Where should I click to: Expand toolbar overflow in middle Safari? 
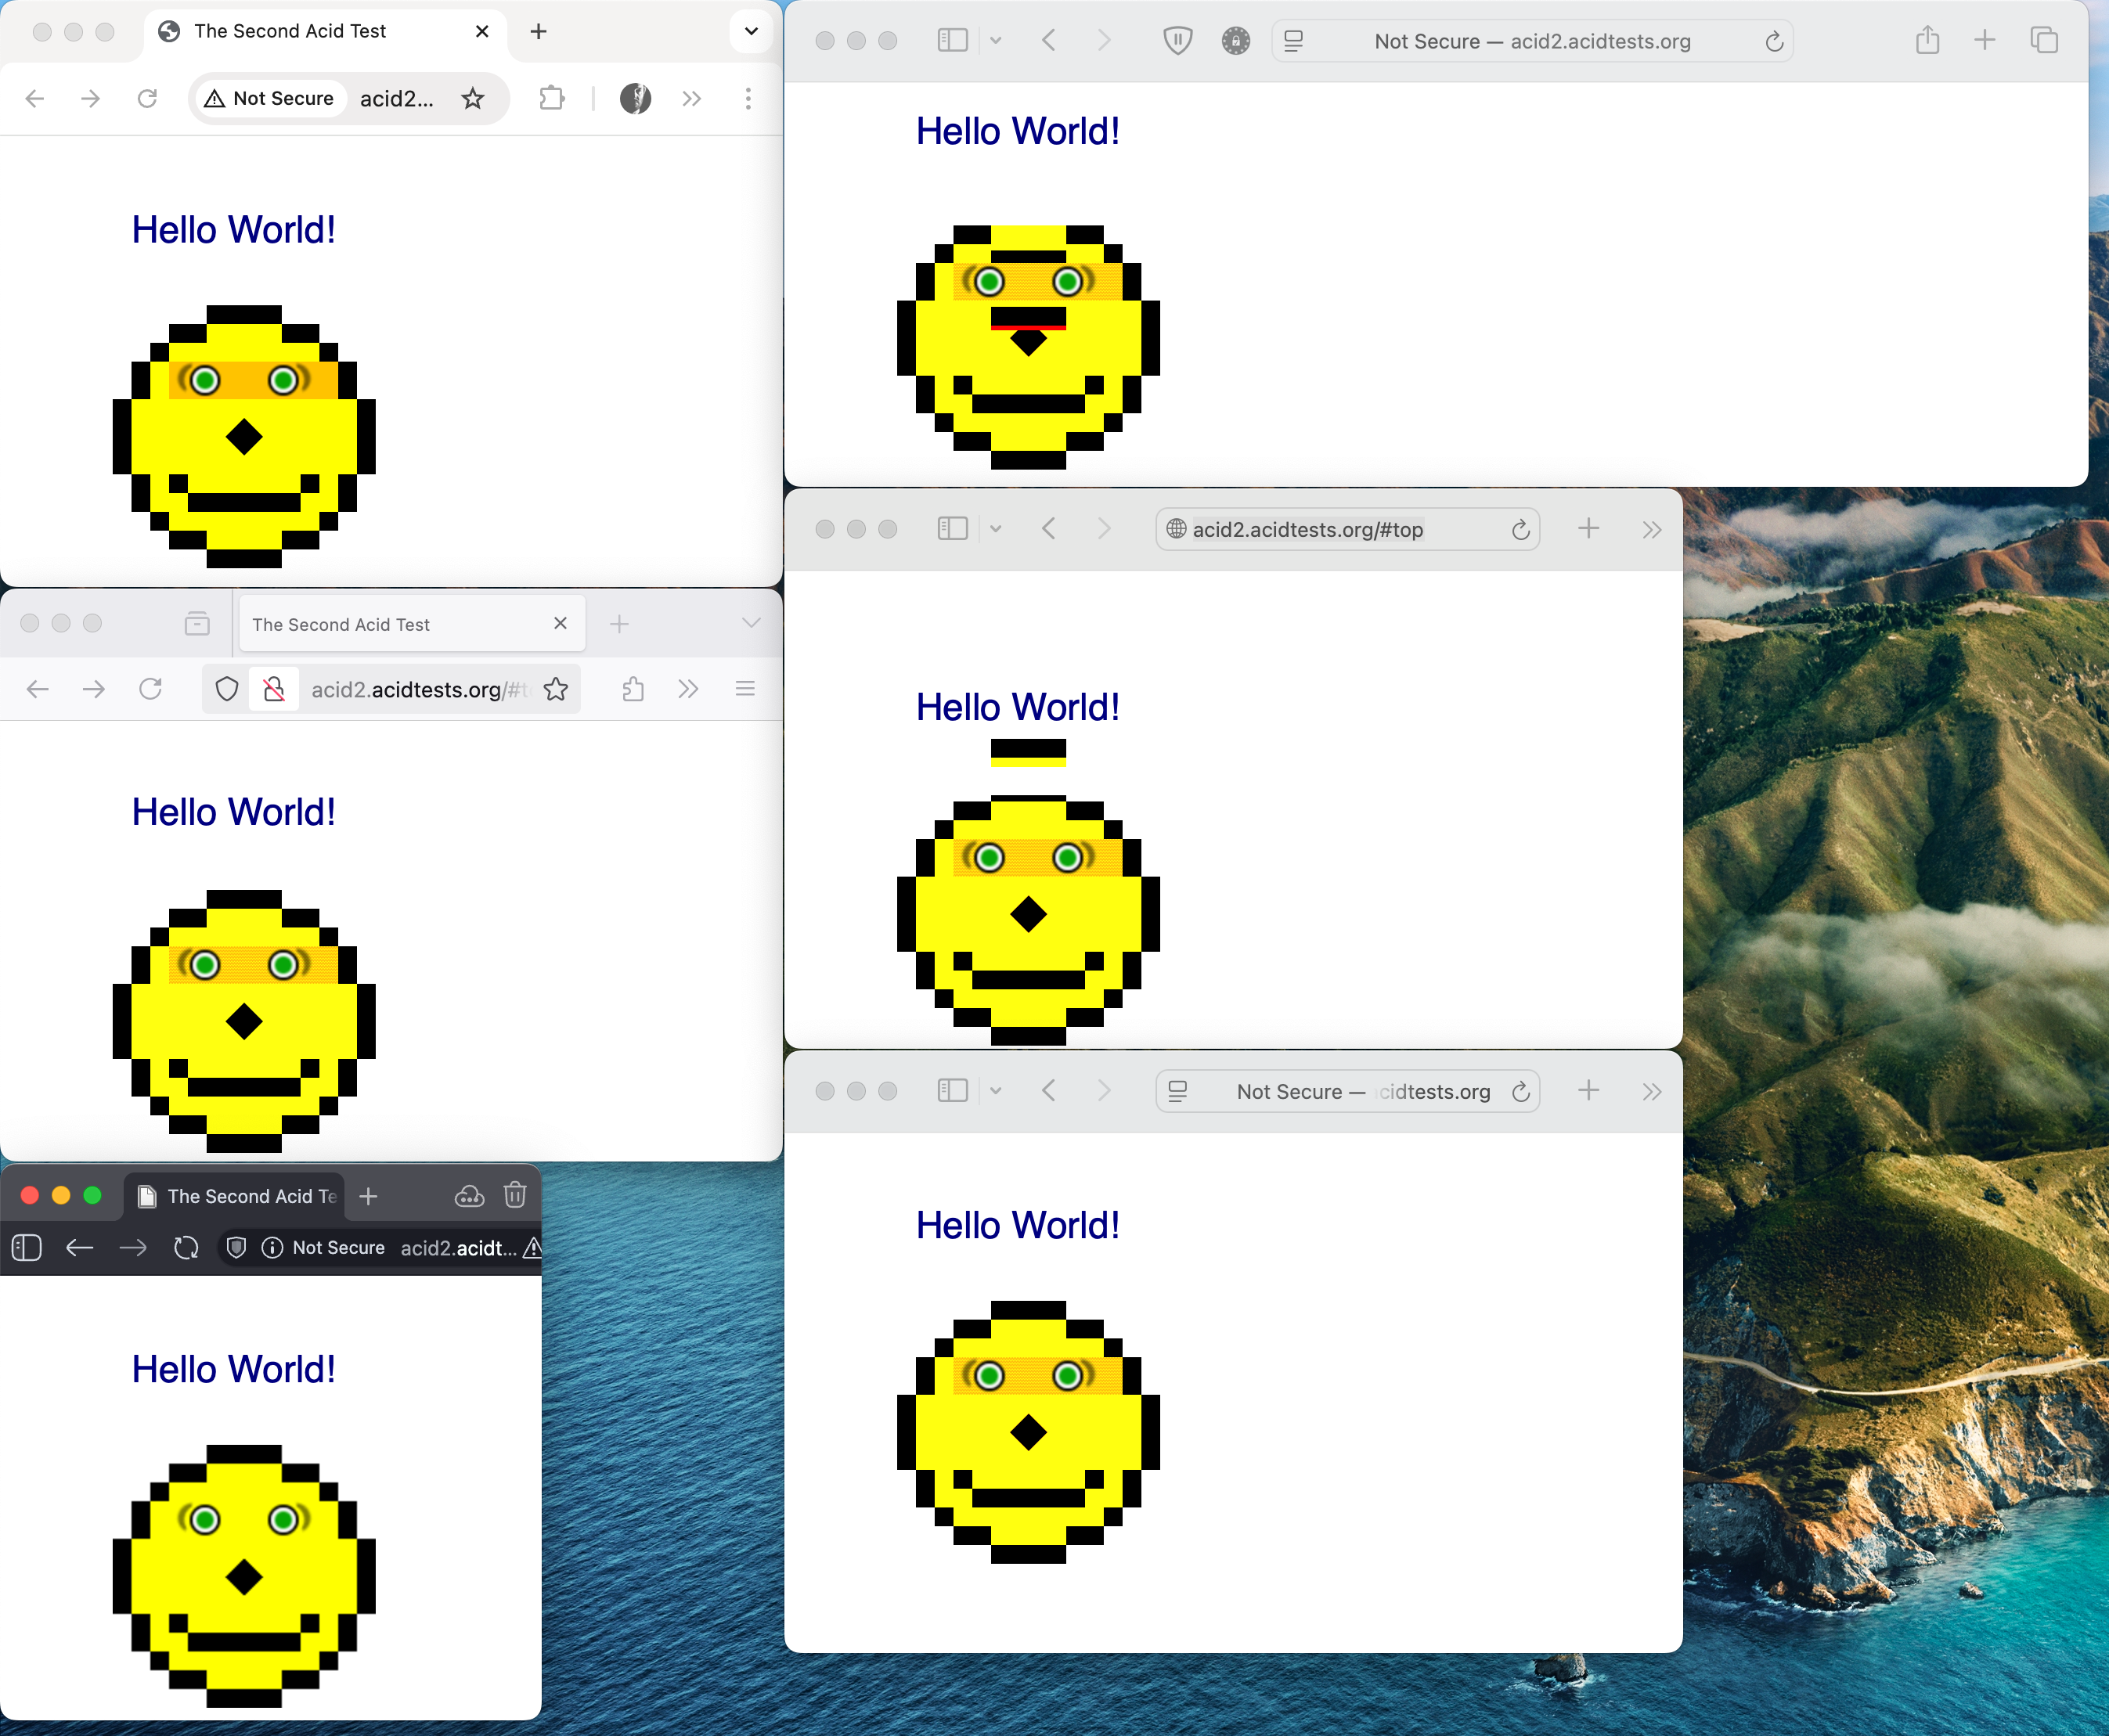pos(1652,529)
